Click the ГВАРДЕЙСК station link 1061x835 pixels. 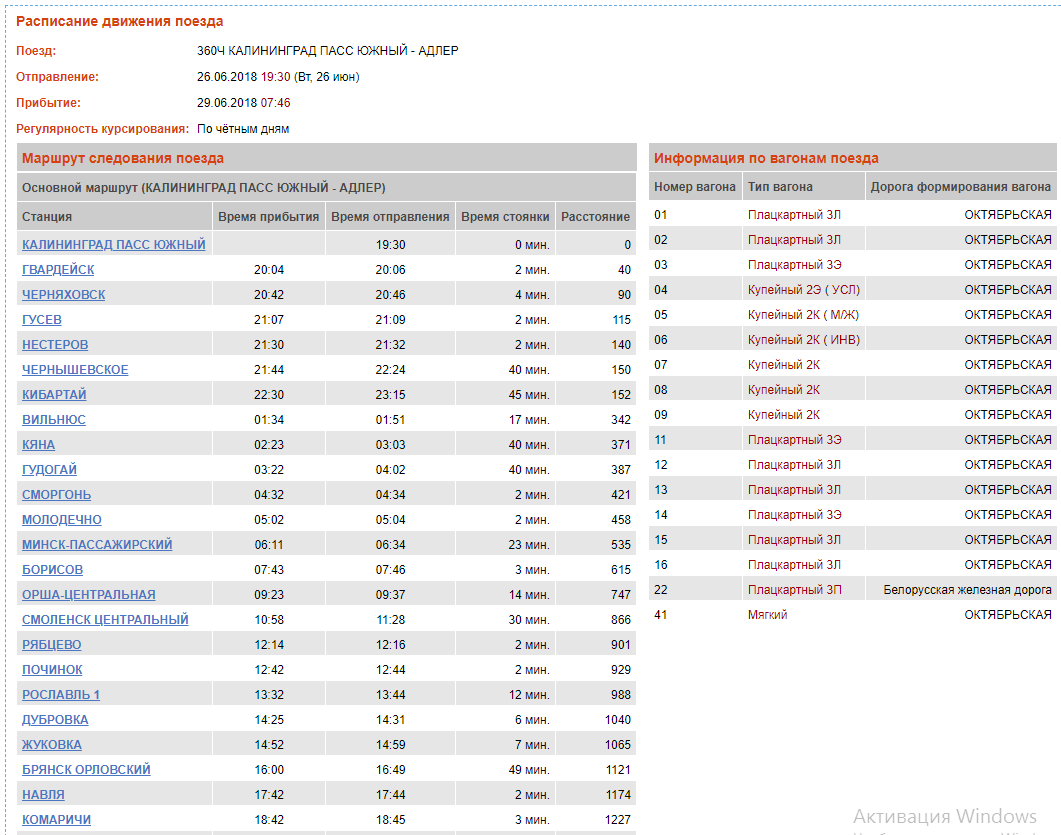click(x=58, y=270)
